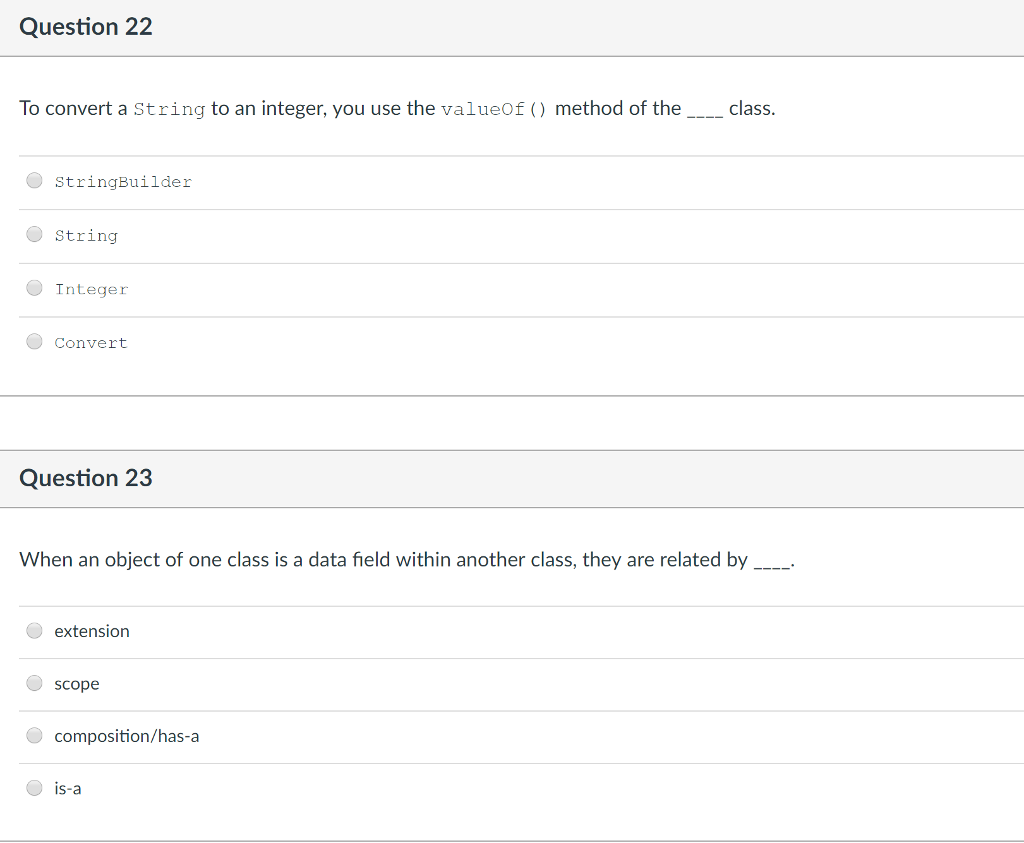Click the Question 22 header
1024x843 pixels.
coord(85,27)
